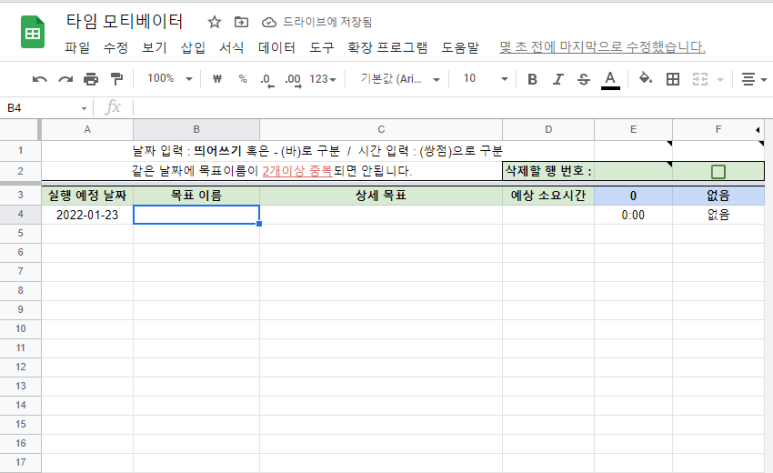Select row 3 header
Viewport: 773px width, 473px height.
(x=20, y=195)
